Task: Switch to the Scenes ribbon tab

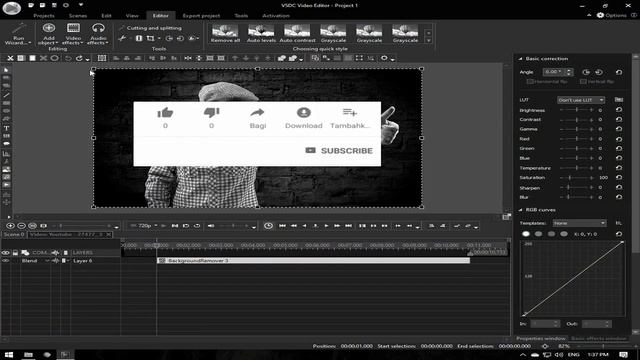Action: tap(78, 16)
